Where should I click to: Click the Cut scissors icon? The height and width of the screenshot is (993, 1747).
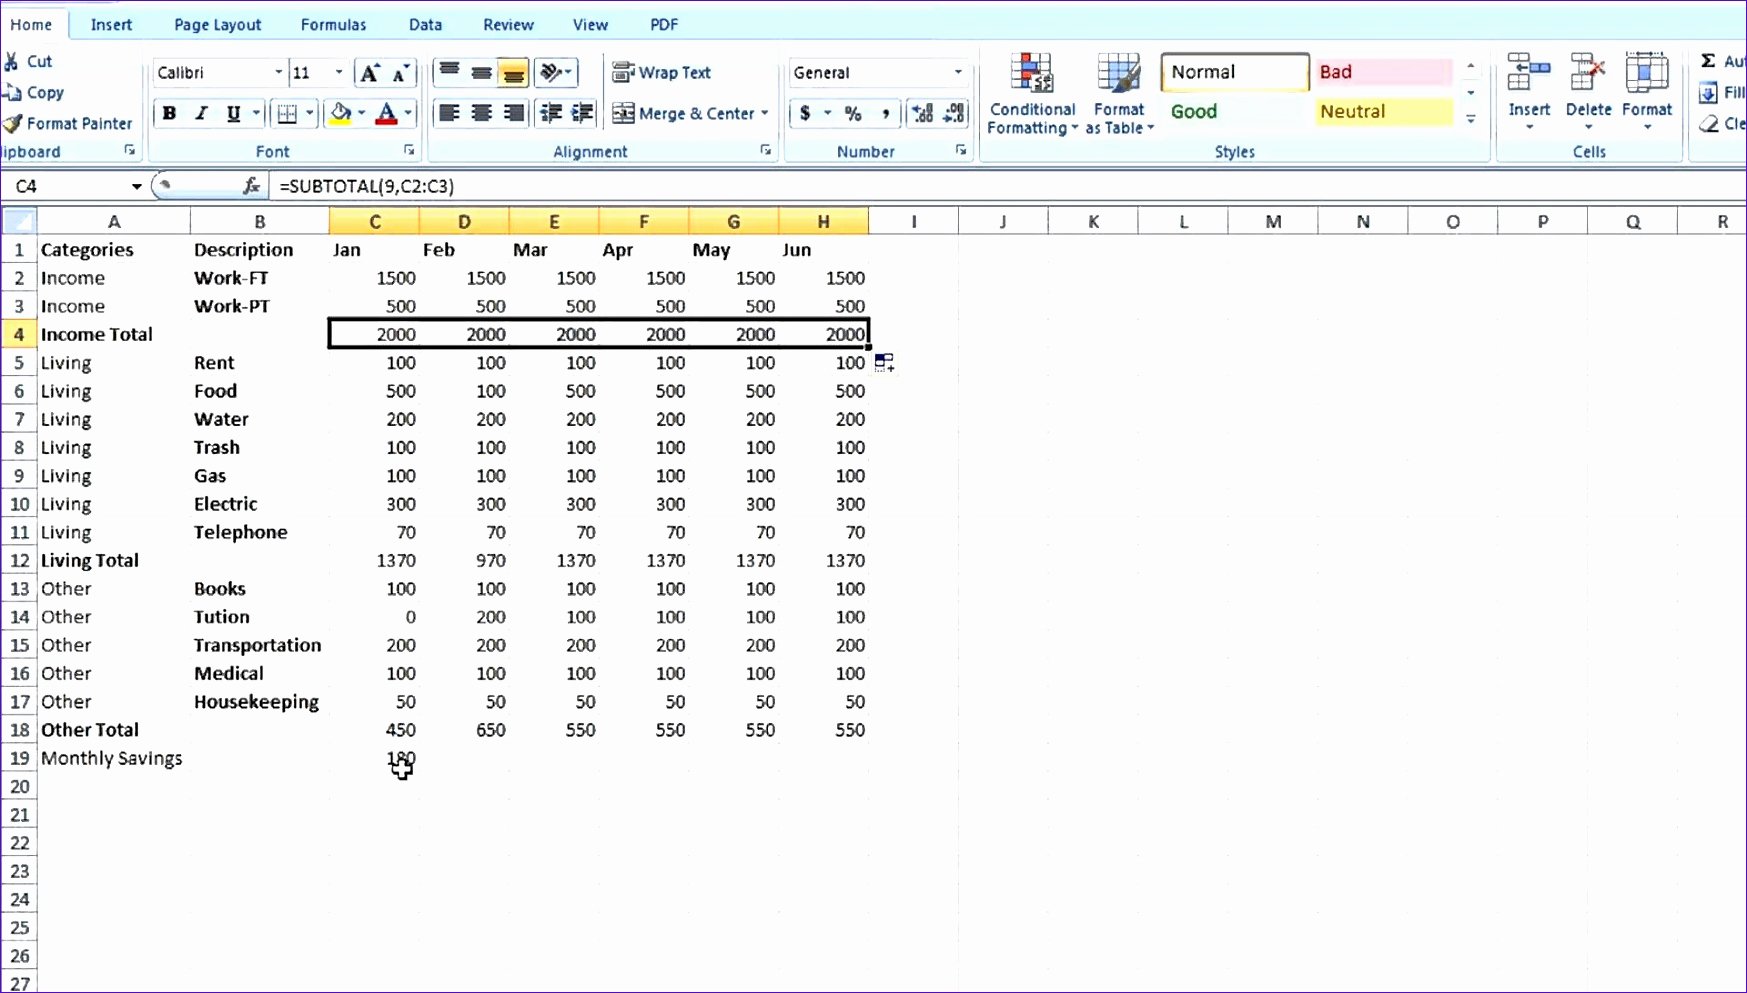click(12, 61)
